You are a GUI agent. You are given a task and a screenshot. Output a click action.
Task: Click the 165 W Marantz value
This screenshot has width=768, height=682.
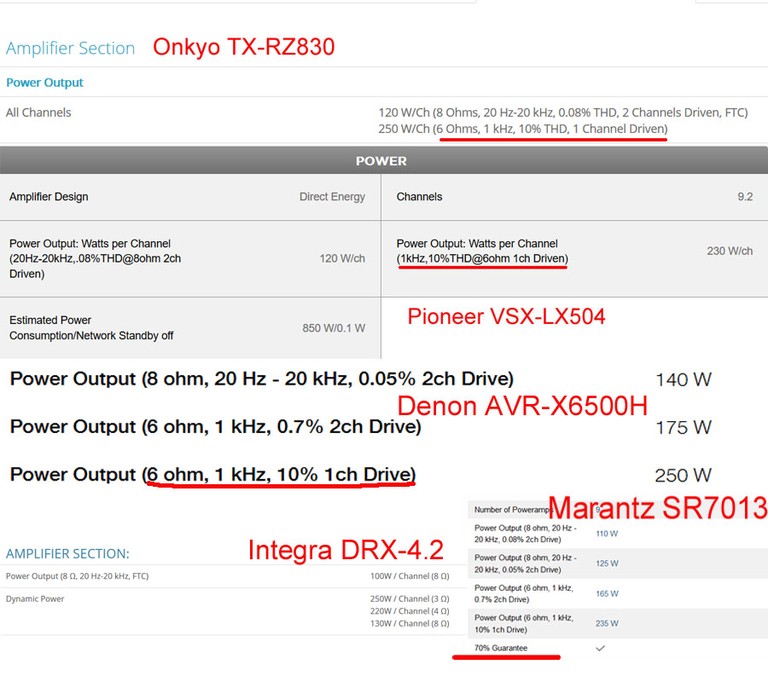(x=607, y=593)
